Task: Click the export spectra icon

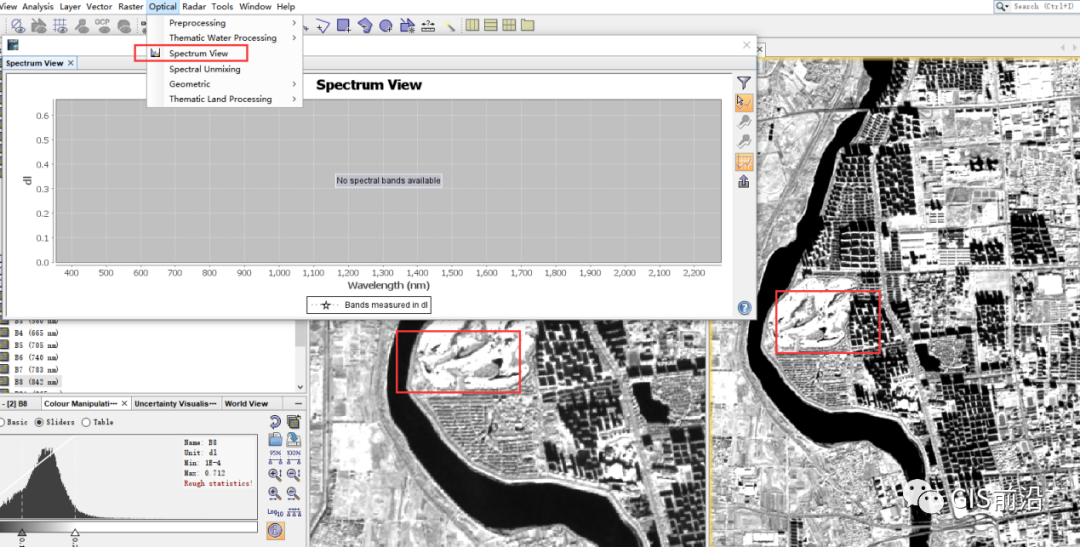Action: (x=744, y=182)
